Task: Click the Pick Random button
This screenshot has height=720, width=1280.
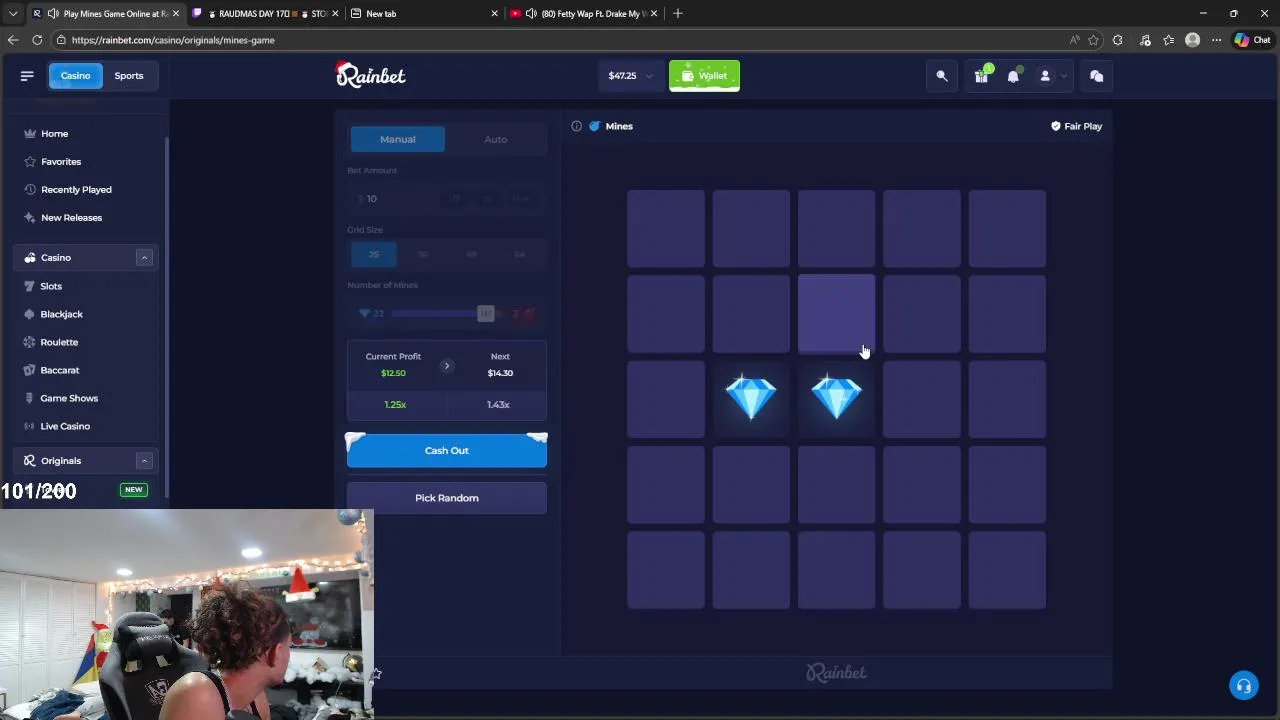Action: 447,498
